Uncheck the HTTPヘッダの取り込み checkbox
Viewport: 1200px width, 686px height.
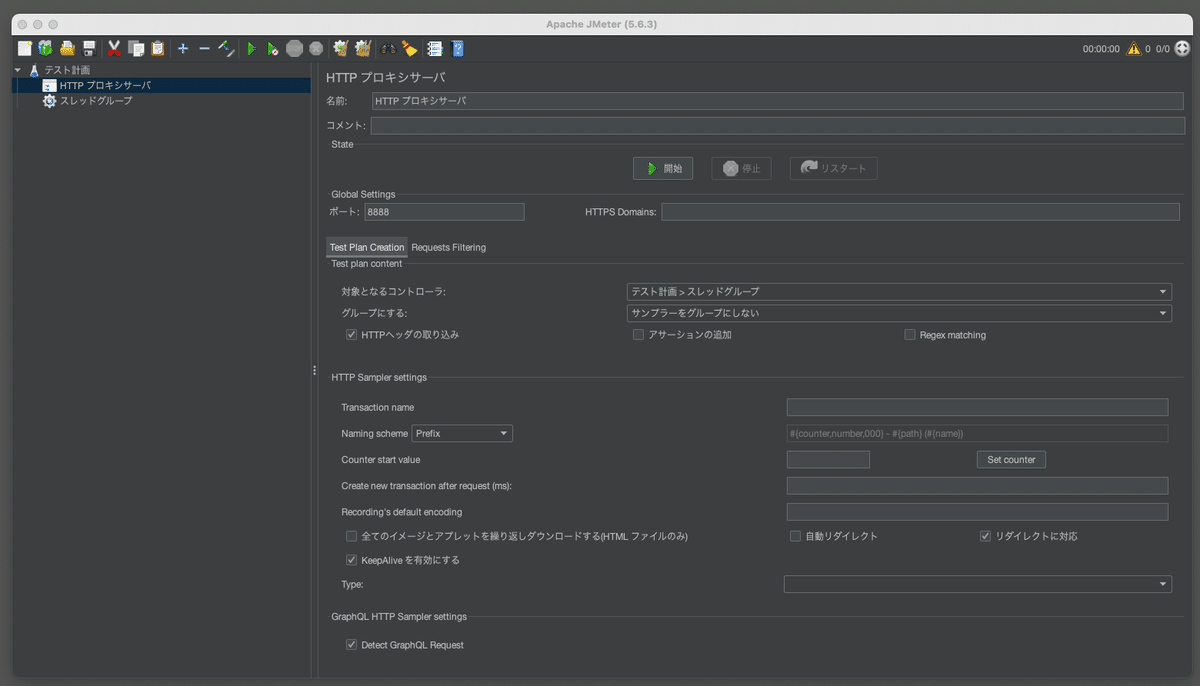click(351, 334)
